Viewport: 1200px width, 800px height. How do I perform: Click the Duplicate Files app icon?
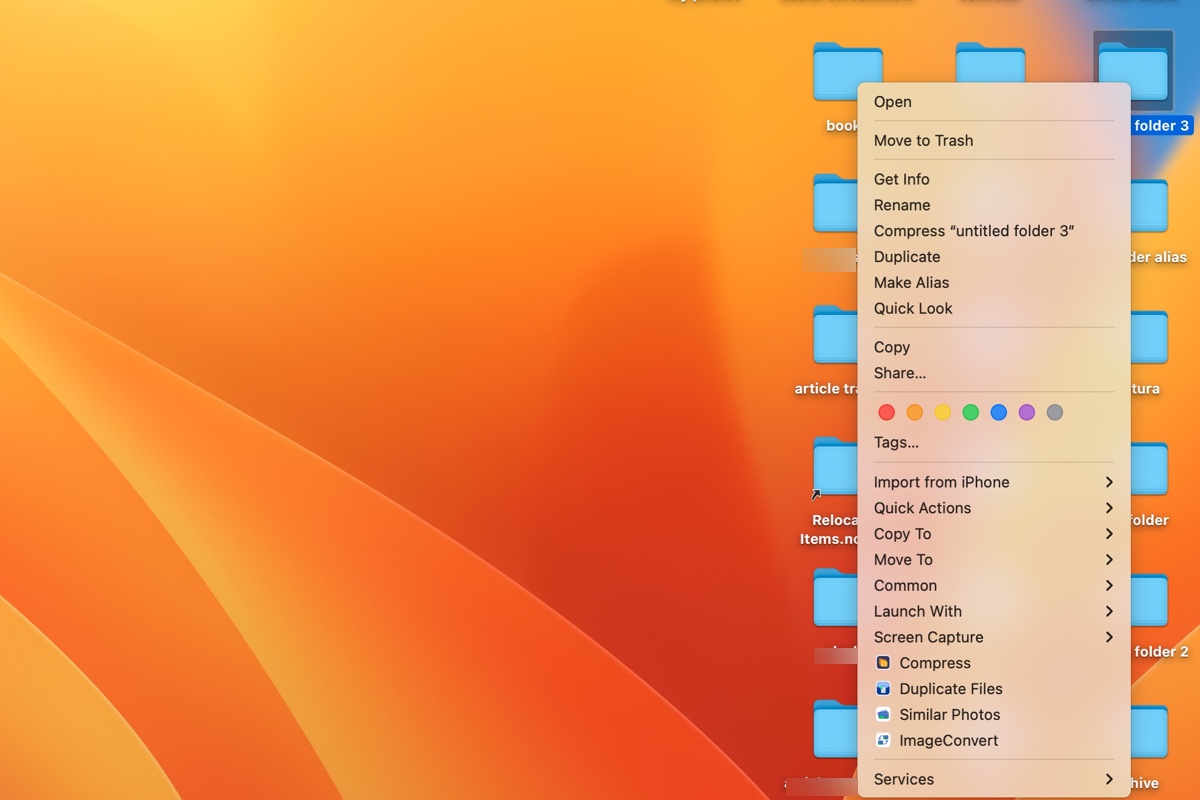[x=882, y=688]
